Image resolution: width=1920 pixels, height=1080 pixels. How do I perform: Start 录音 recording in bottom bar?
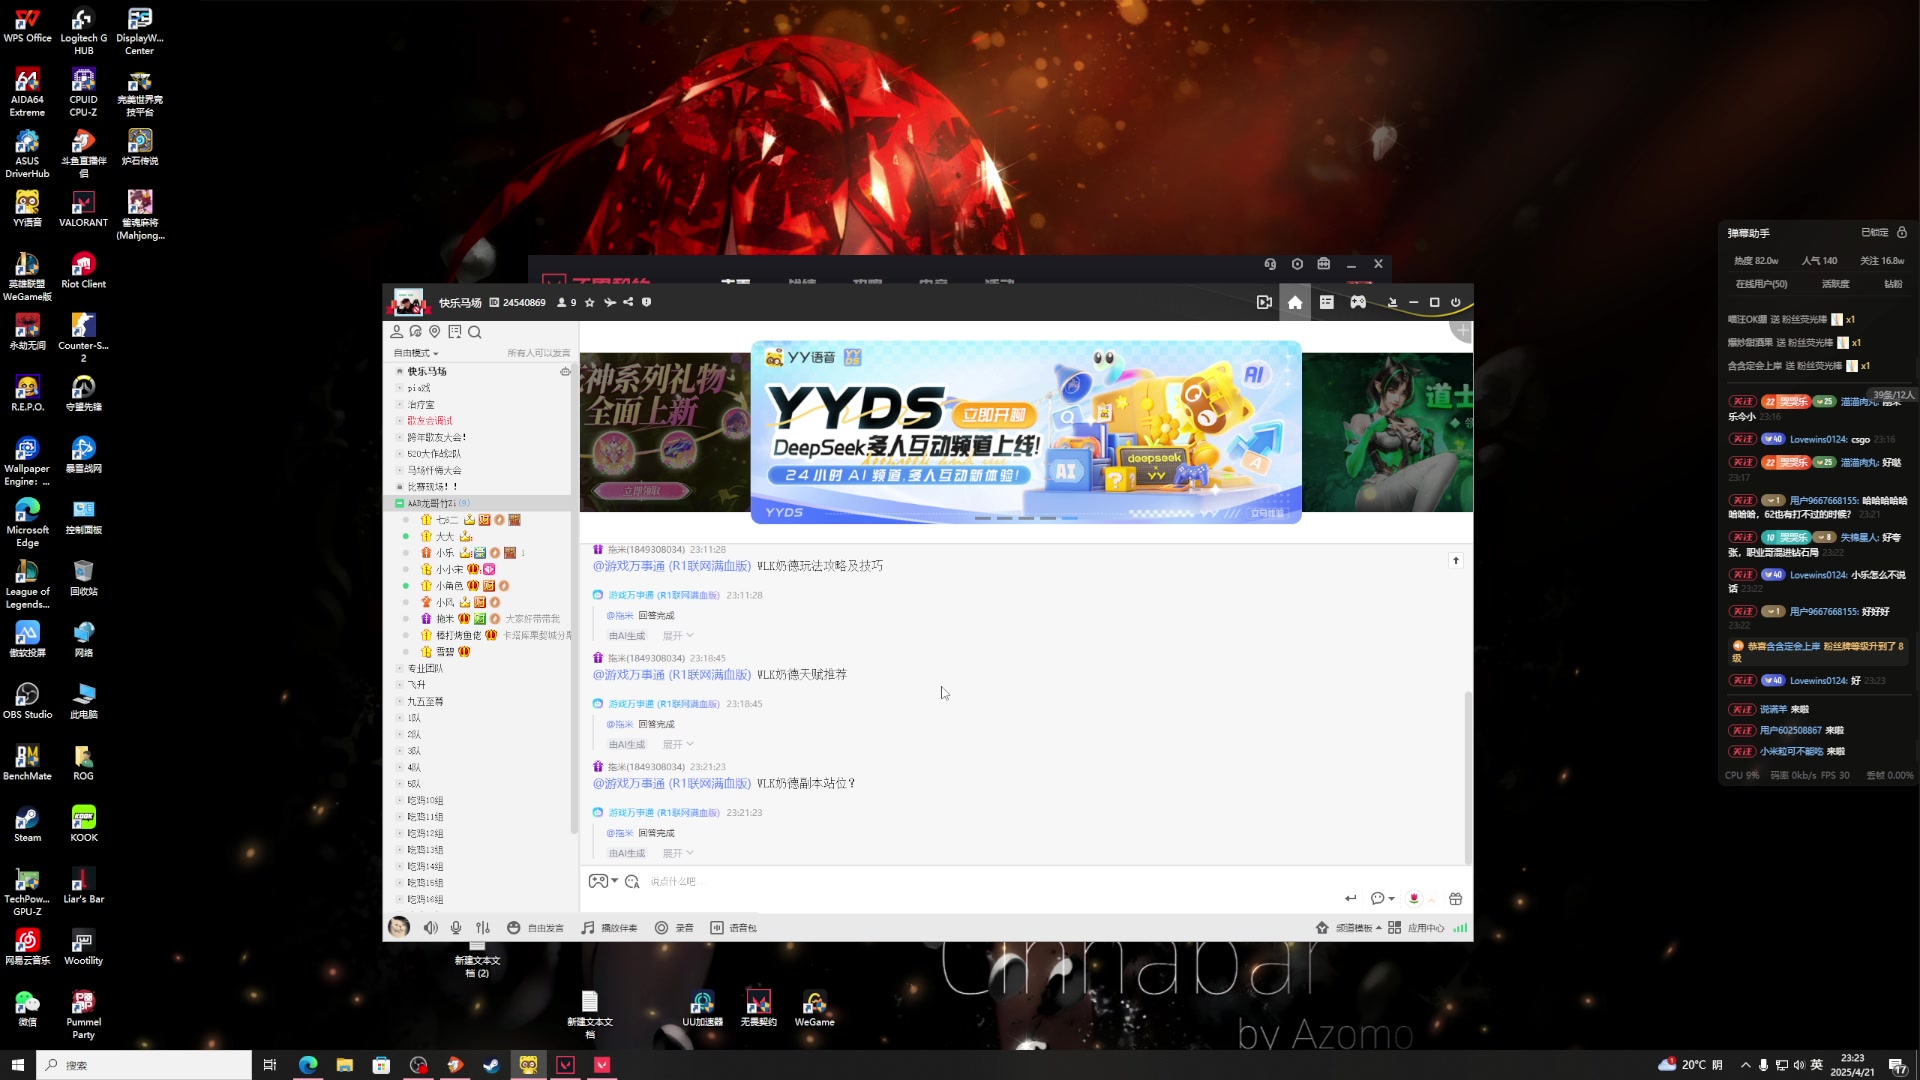(675, 928)
